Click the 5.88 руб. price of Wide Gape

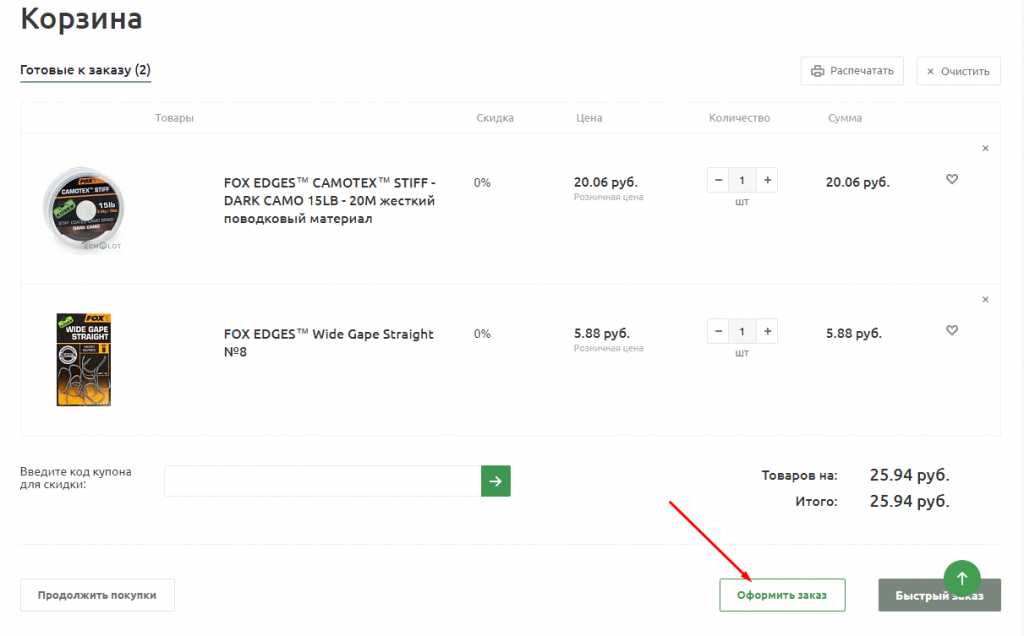click(x=601, y=333)
